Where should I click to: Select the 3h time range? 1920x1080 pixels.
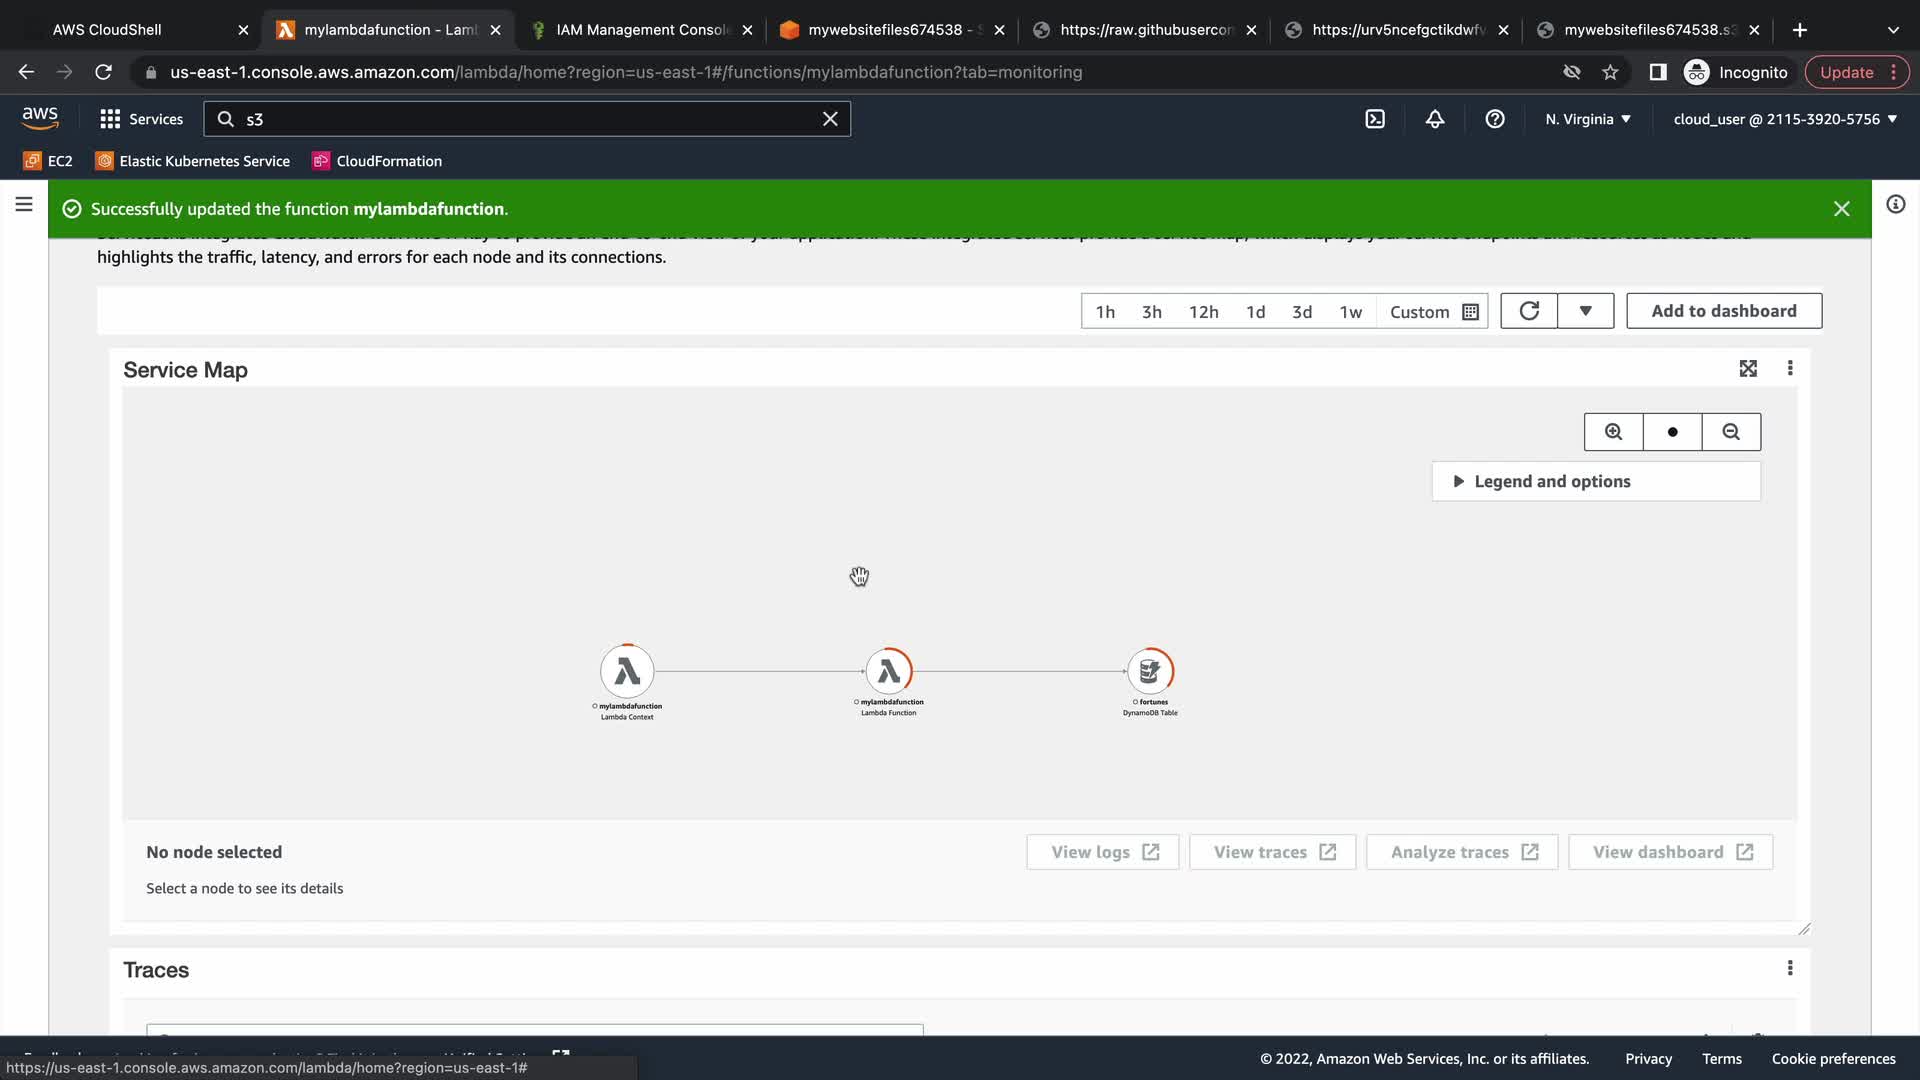pyautogui.click(x=1152, y=312)
